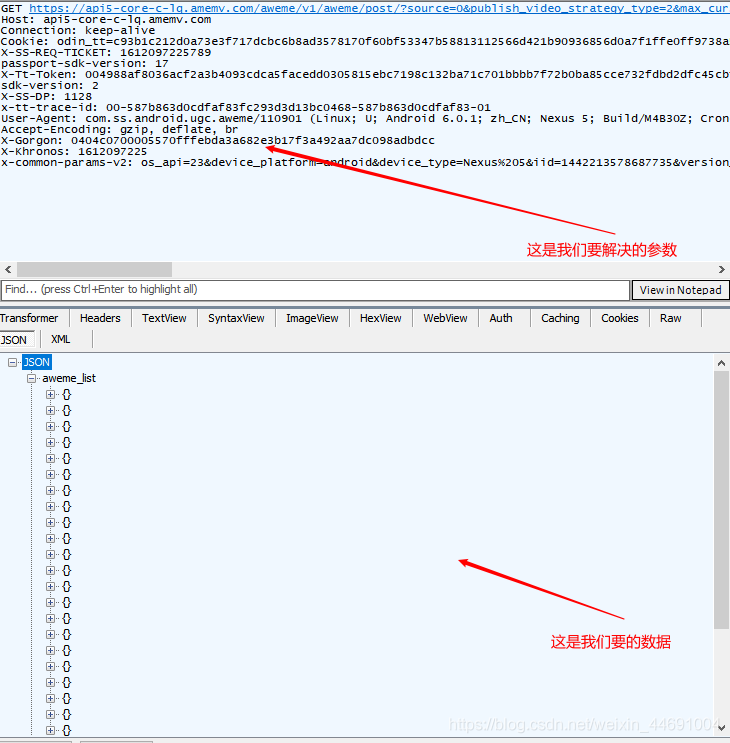This screenshot has width=730, height=743.
Task: Switch to the TextView tab
Action: point(164,318)
